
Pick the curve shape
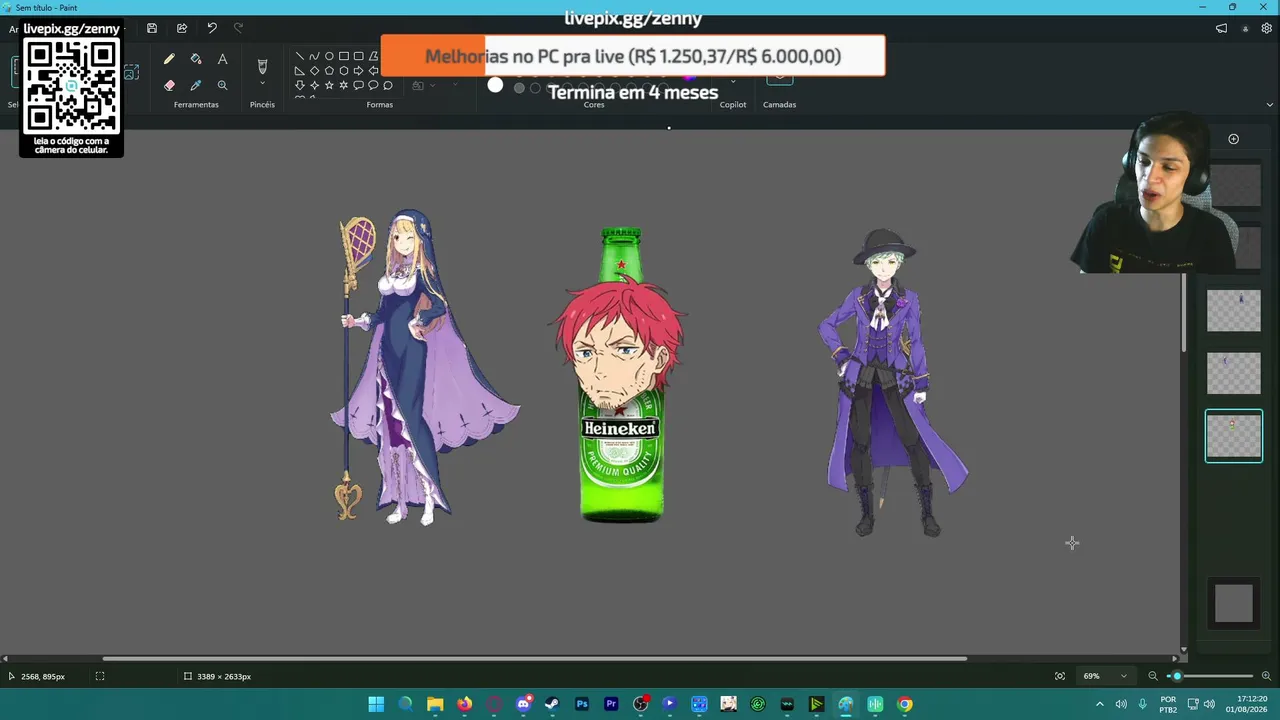point(314,56)
